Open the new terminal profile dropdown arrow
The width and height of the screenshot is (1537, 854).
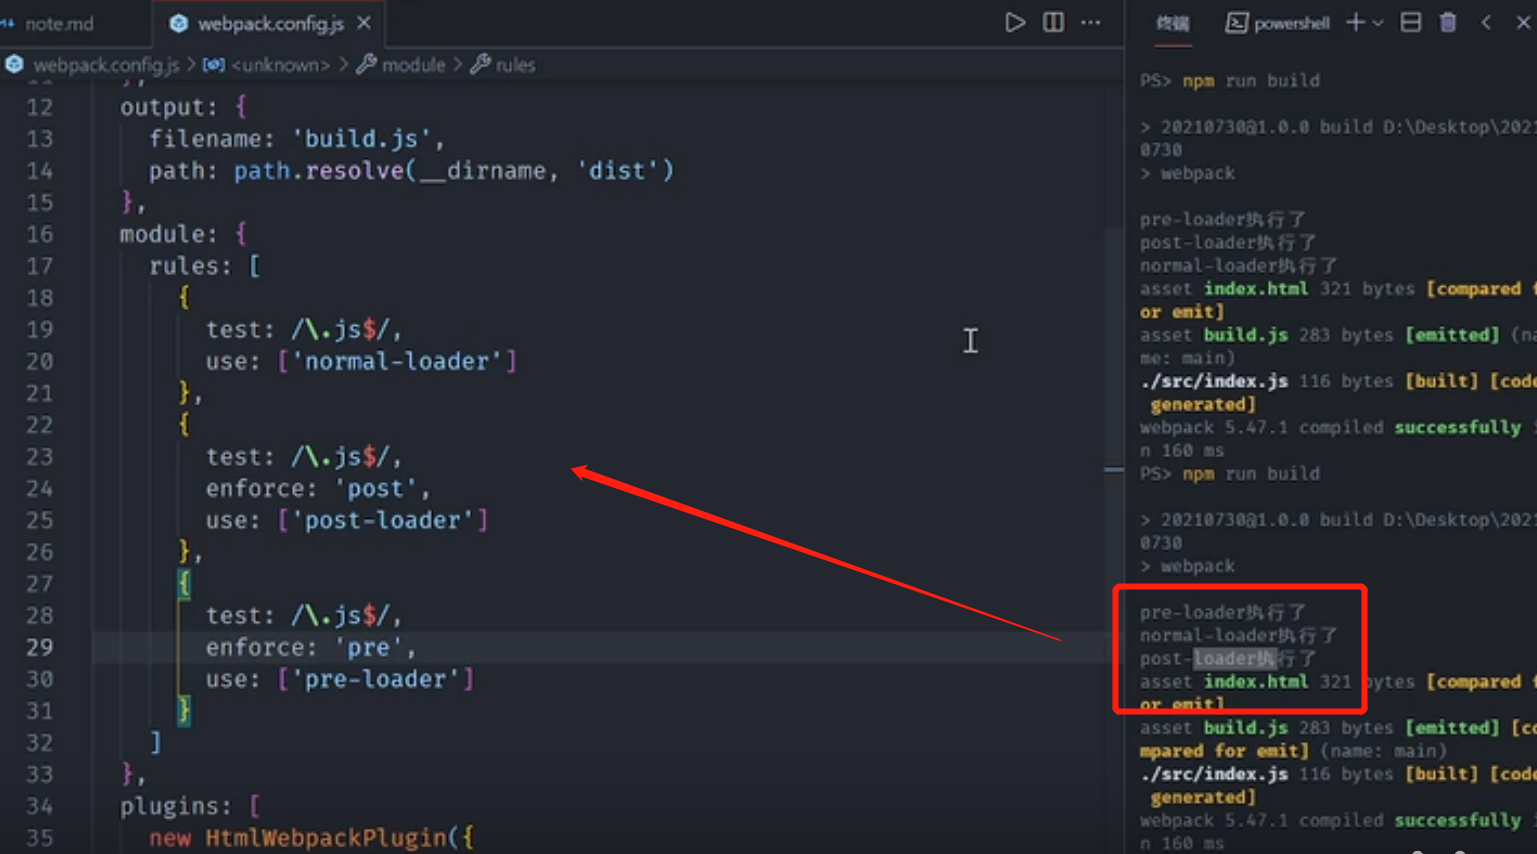[1378, 23]
